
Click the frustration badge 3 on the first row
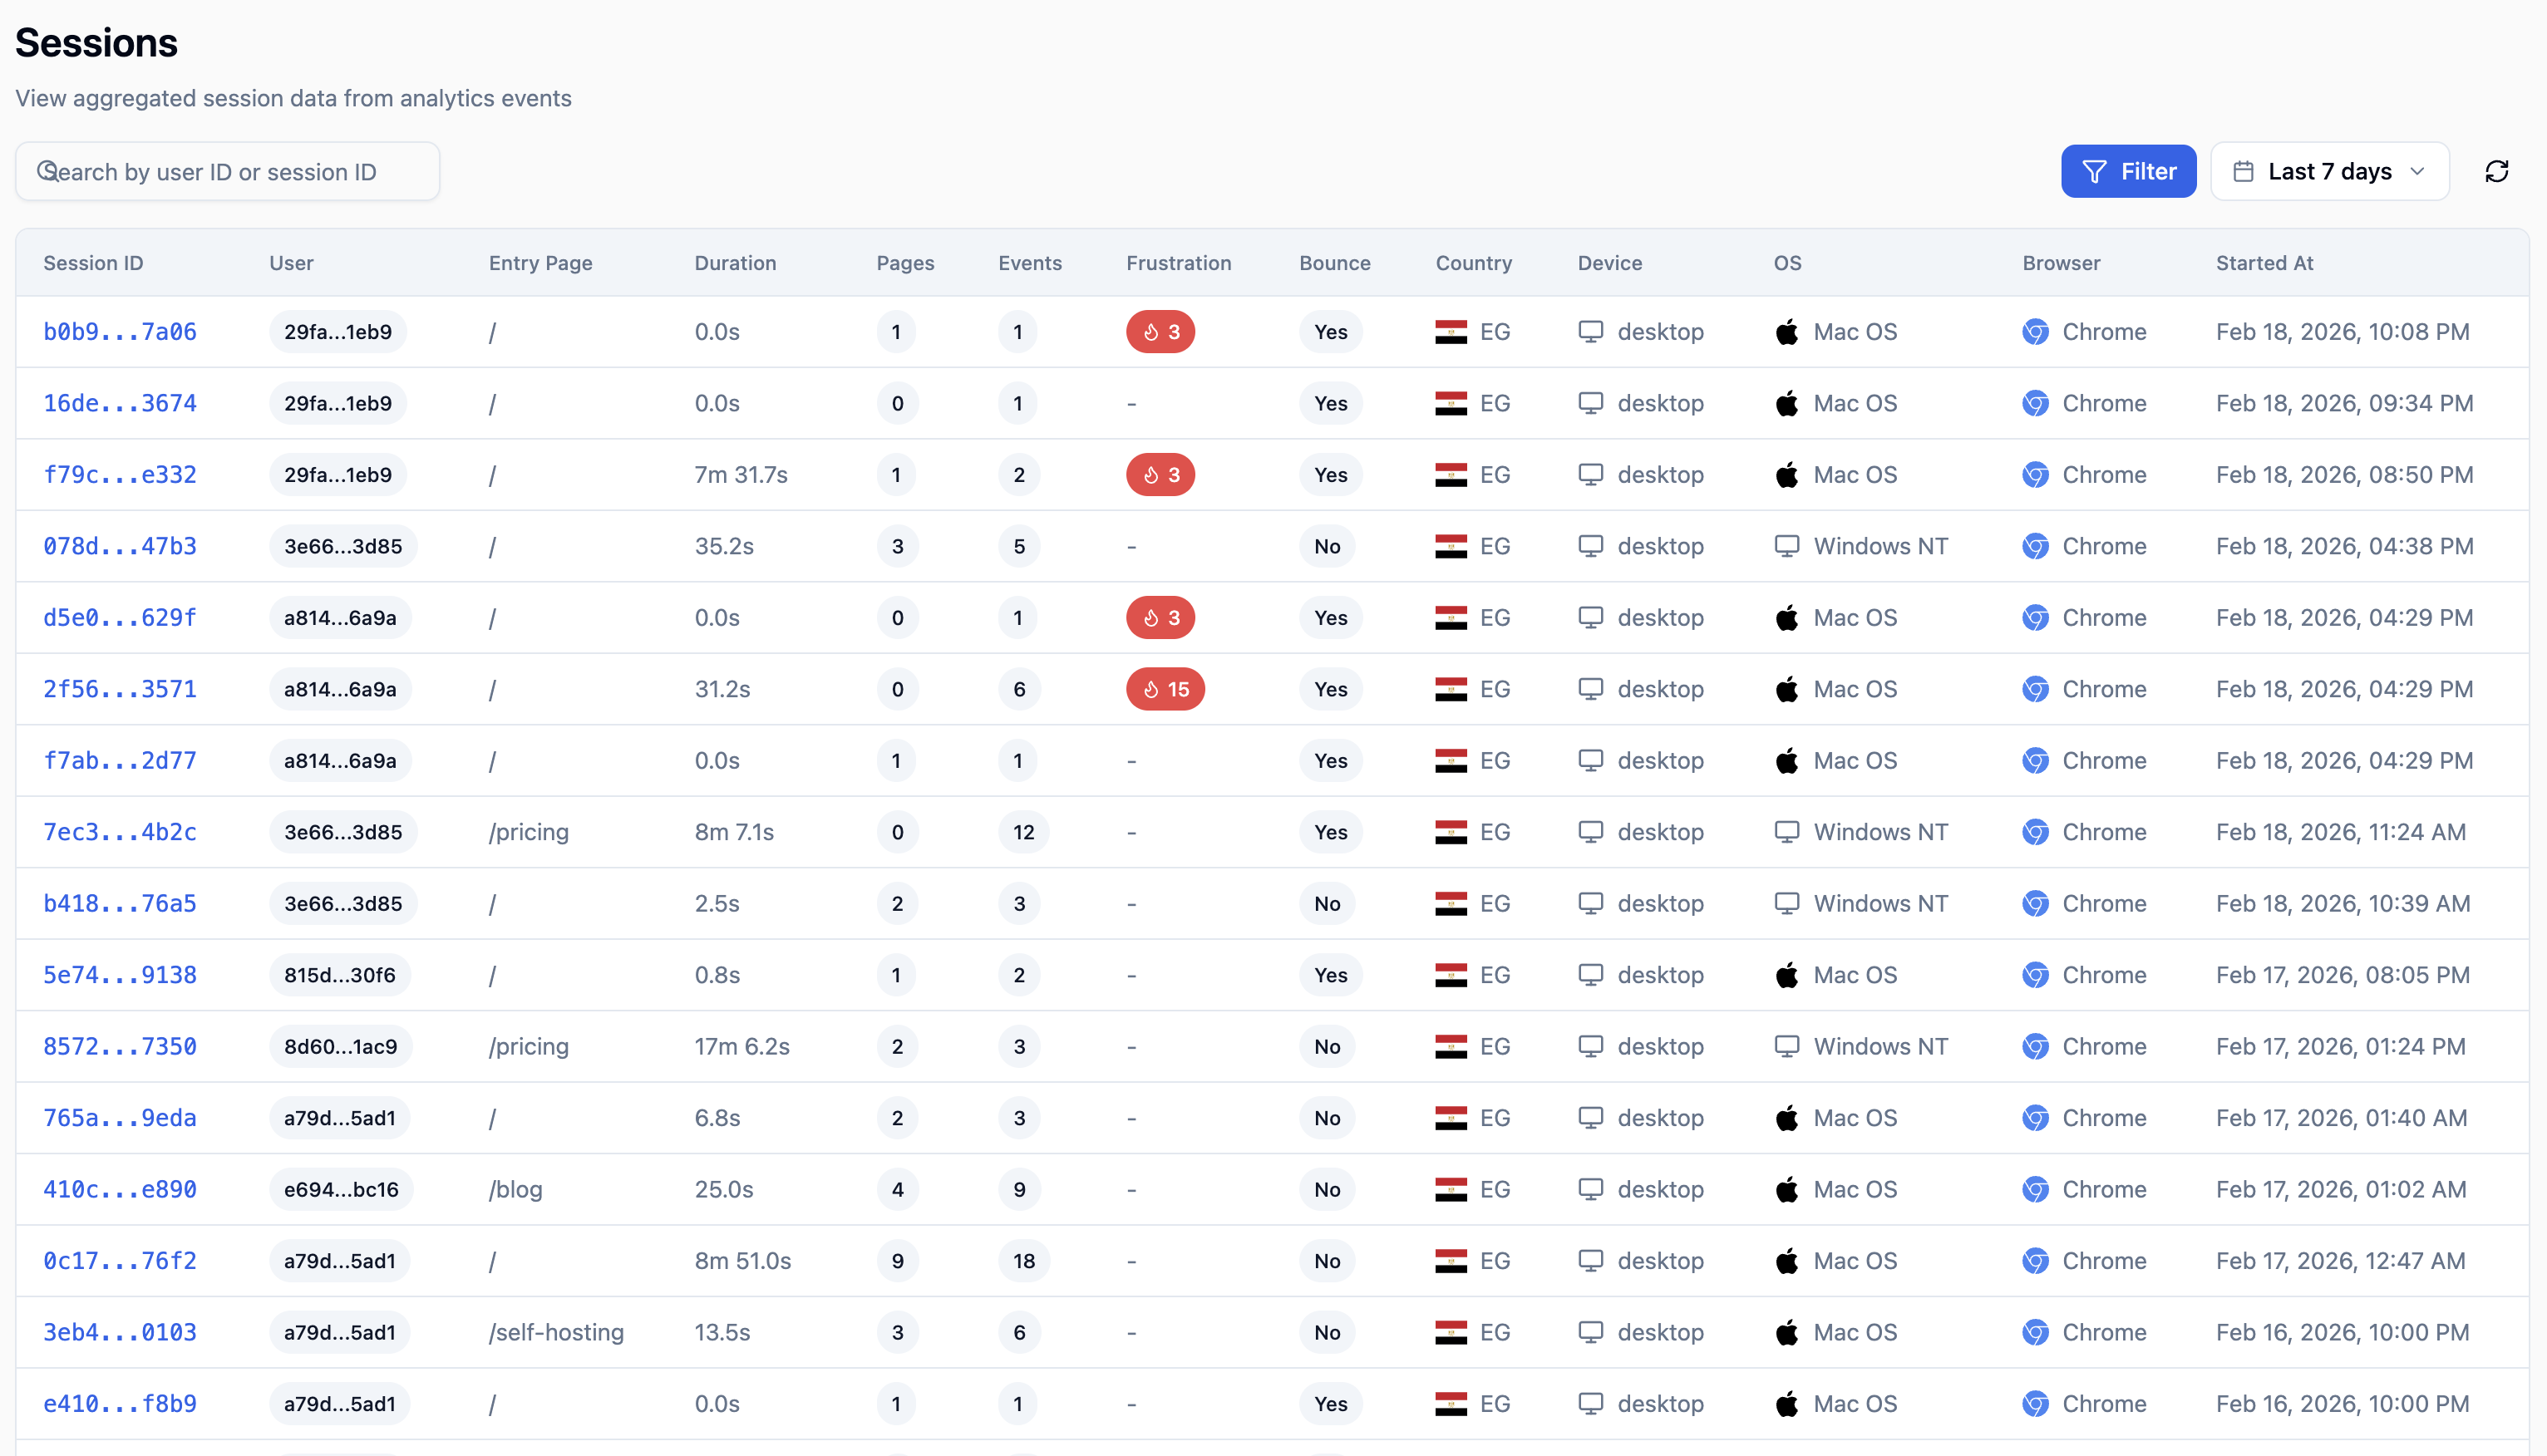1160,331
